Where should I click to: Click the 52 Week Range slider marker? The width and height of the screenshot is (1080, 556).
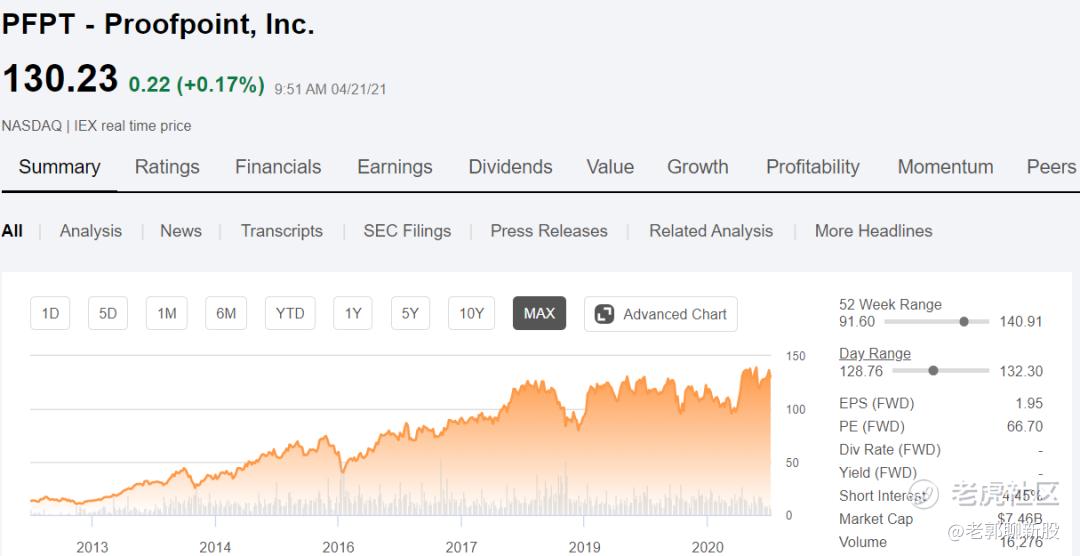(964, 322)
